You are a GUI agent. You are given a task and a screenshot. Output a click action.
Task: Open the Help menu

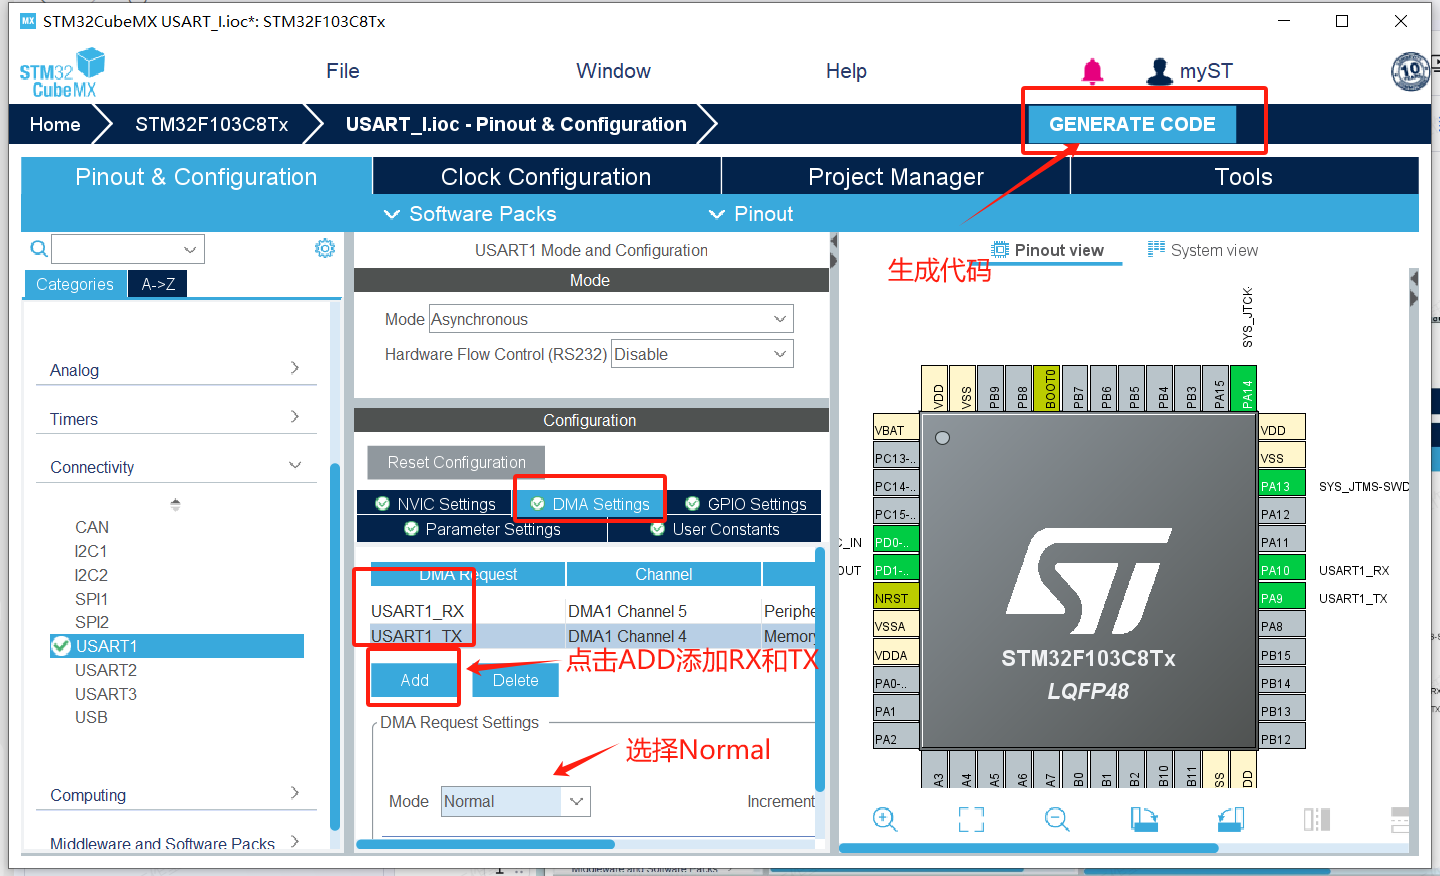tap(846, 71)
